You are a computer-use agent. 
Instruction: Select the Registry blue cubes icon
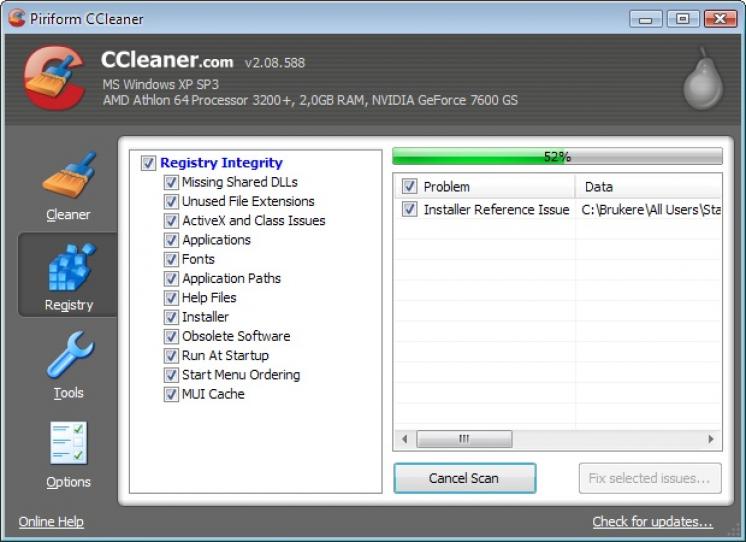(x=70, y=266)
